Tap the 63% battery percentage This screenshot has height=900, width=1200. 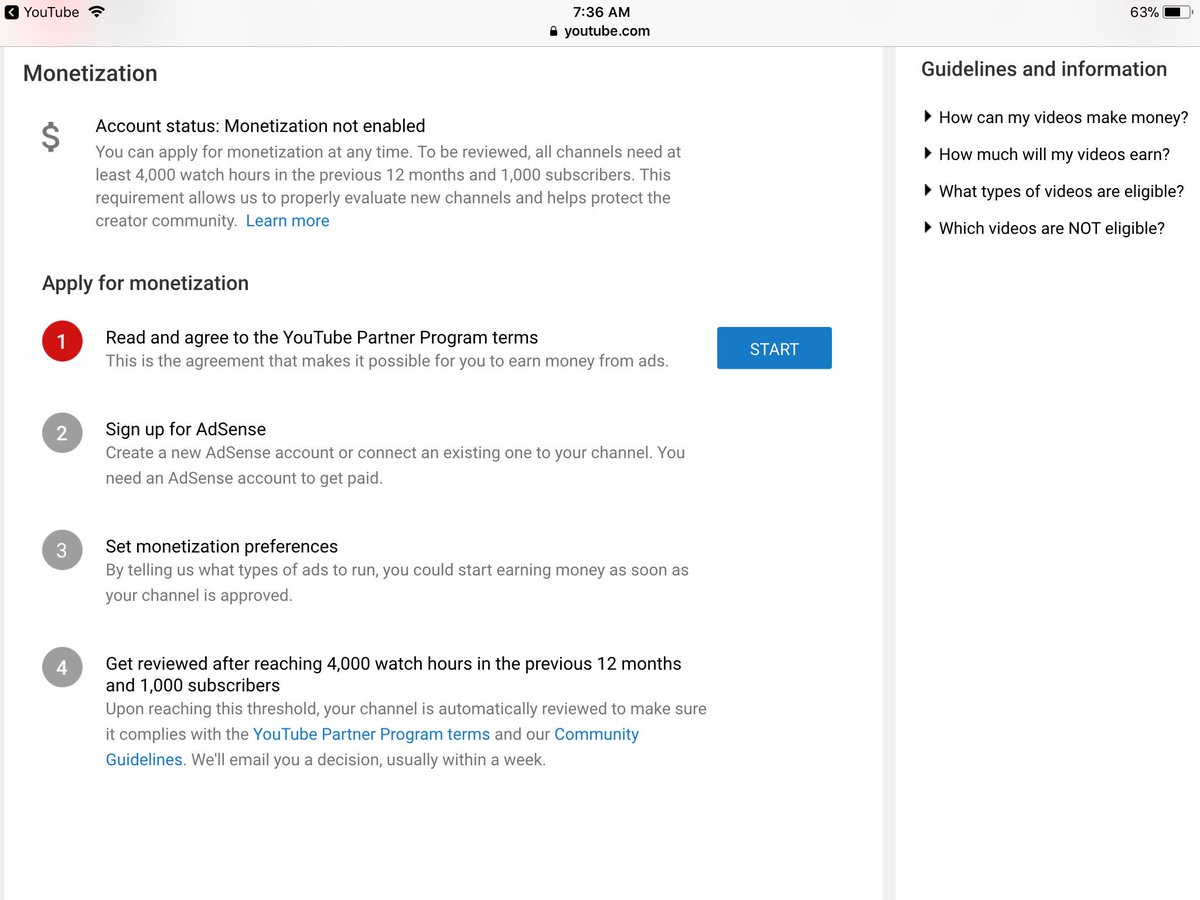point(1144,12)
